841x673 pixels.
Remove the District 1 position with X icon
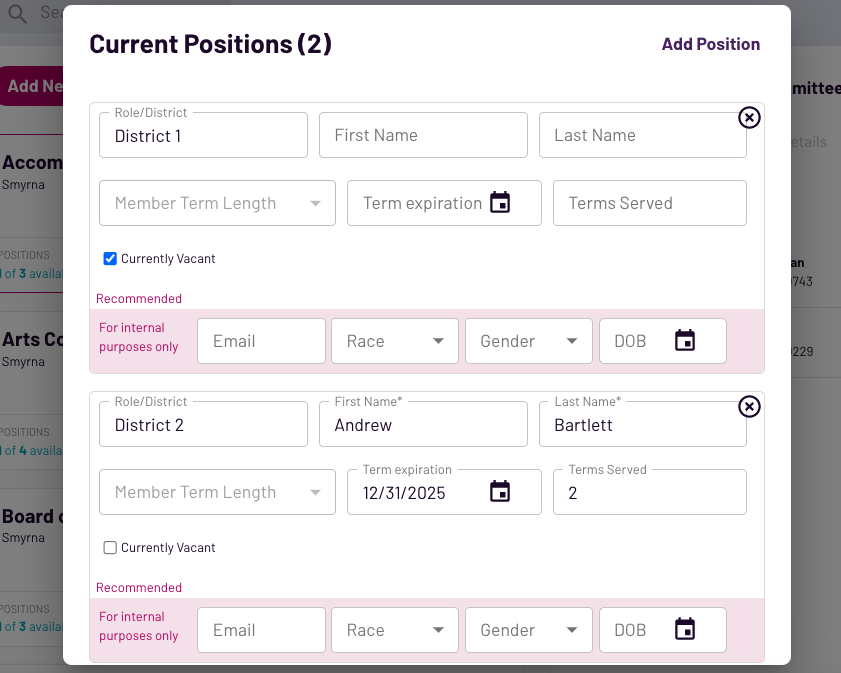749,118
